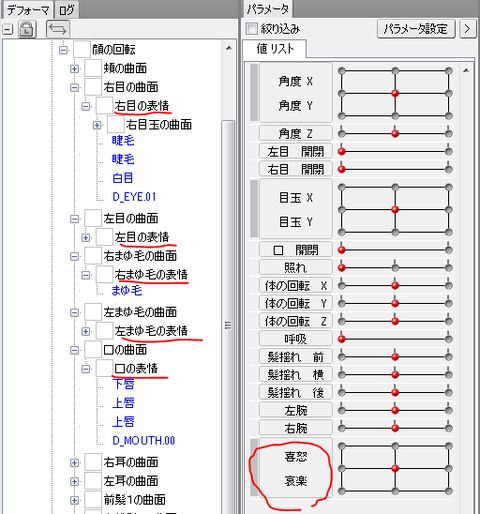Click the 右腕 slider track
Image resolution: width=480 pixels, height=514 pixels.
click(x=395, y=428)
